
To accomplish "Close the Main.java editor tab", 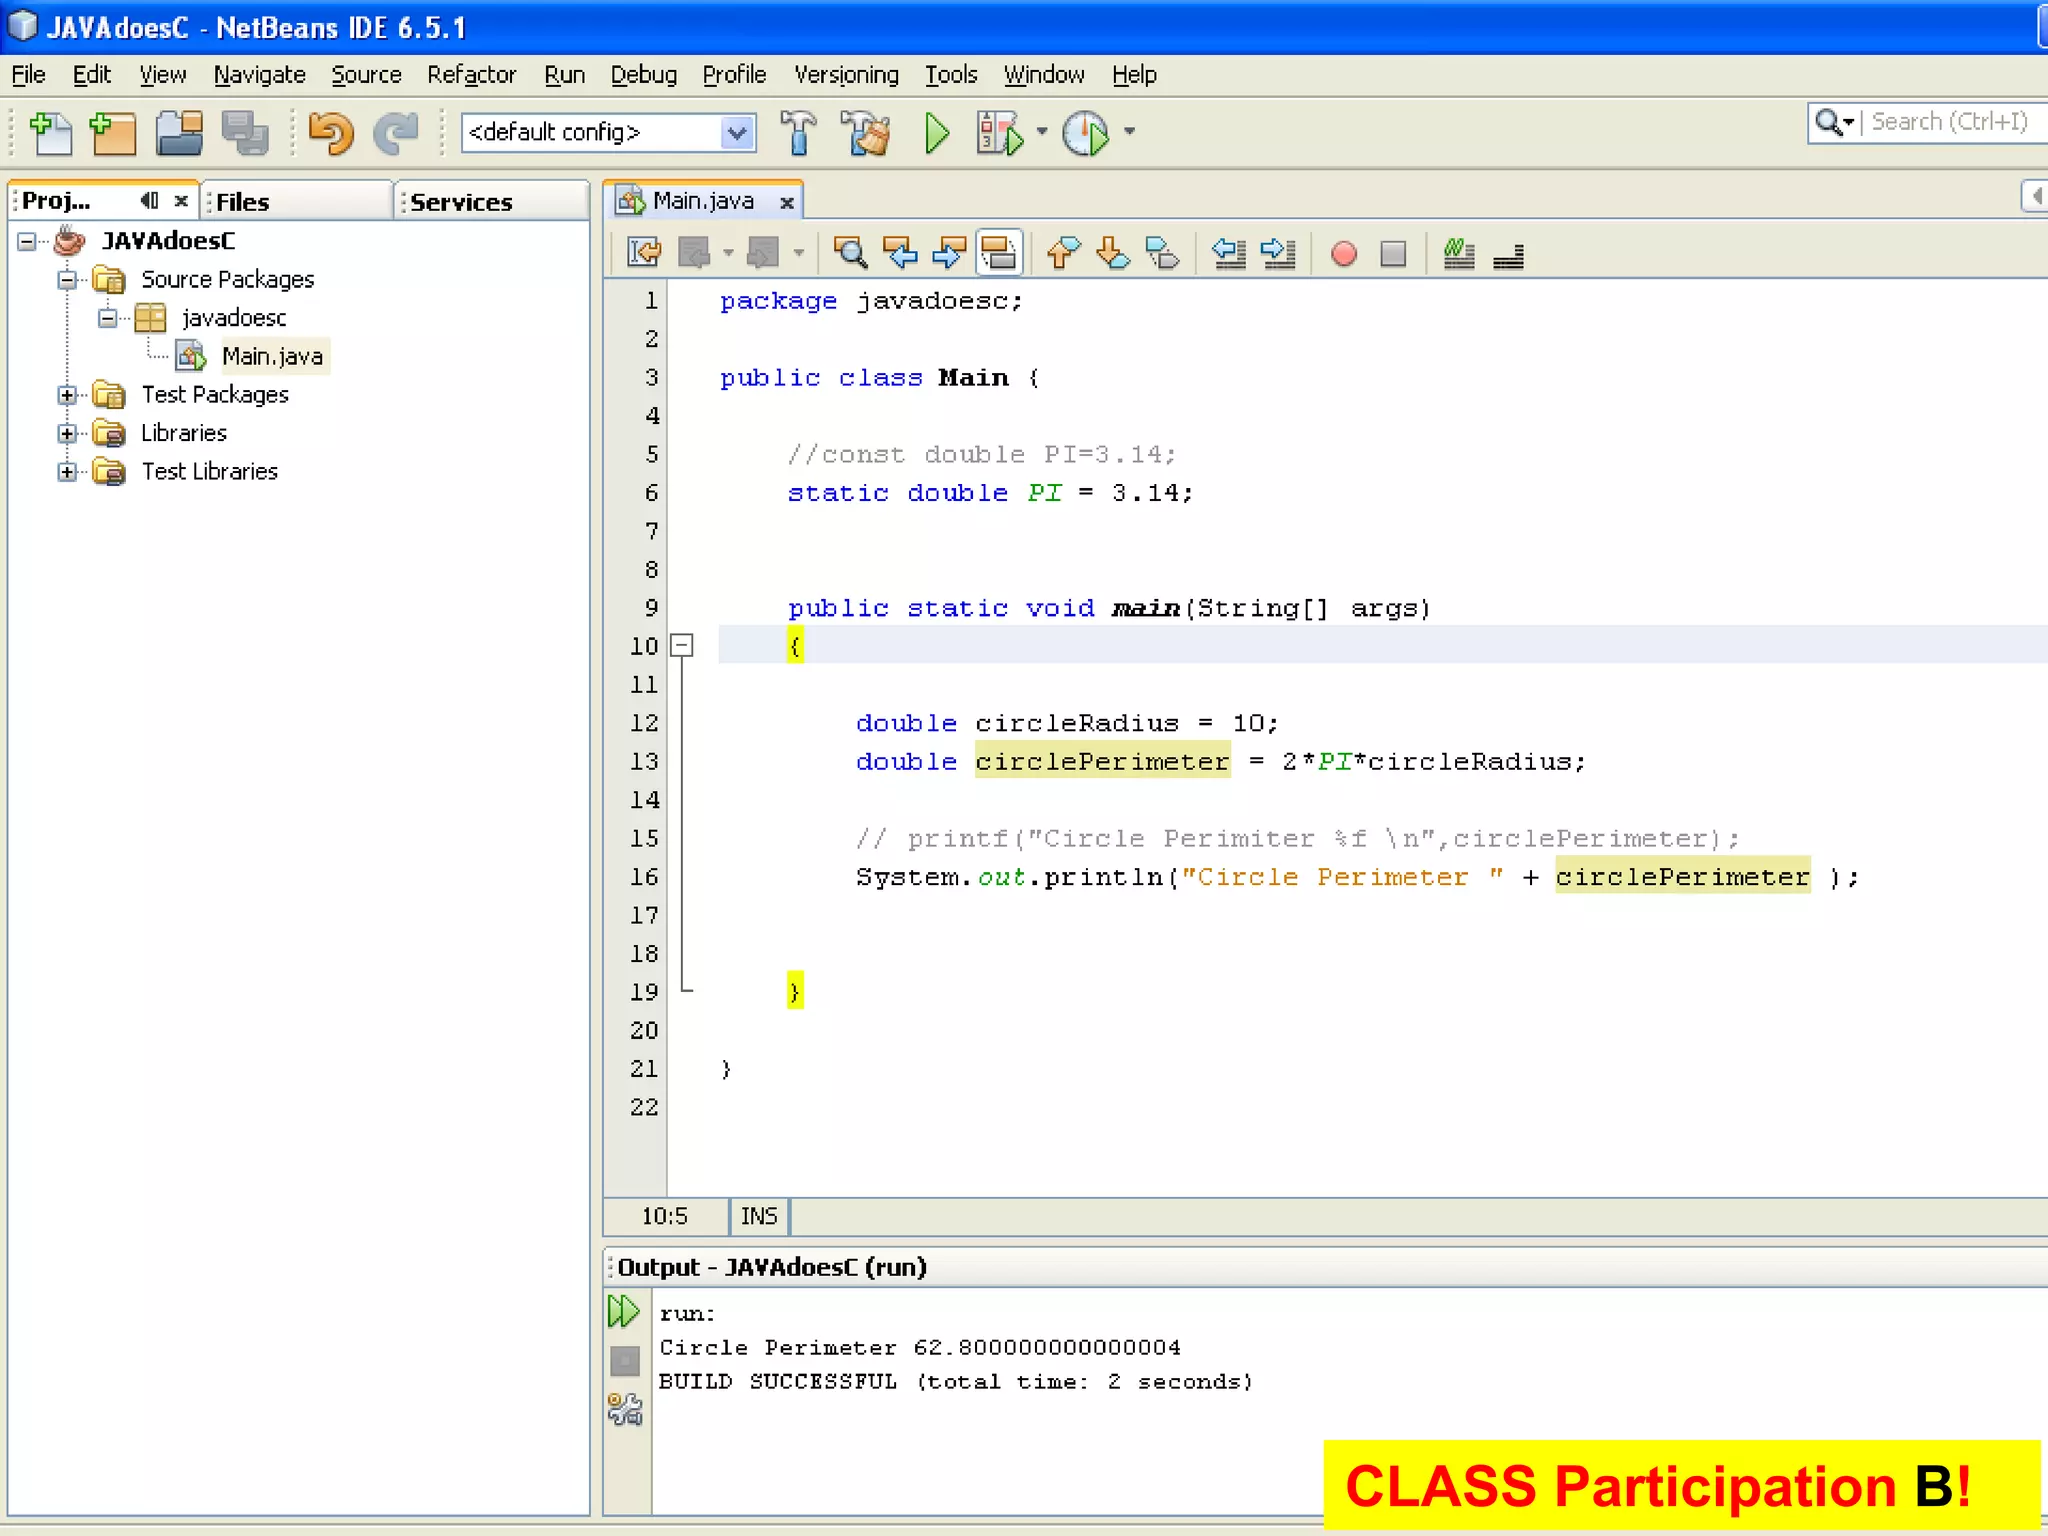I will click(787, 202).
